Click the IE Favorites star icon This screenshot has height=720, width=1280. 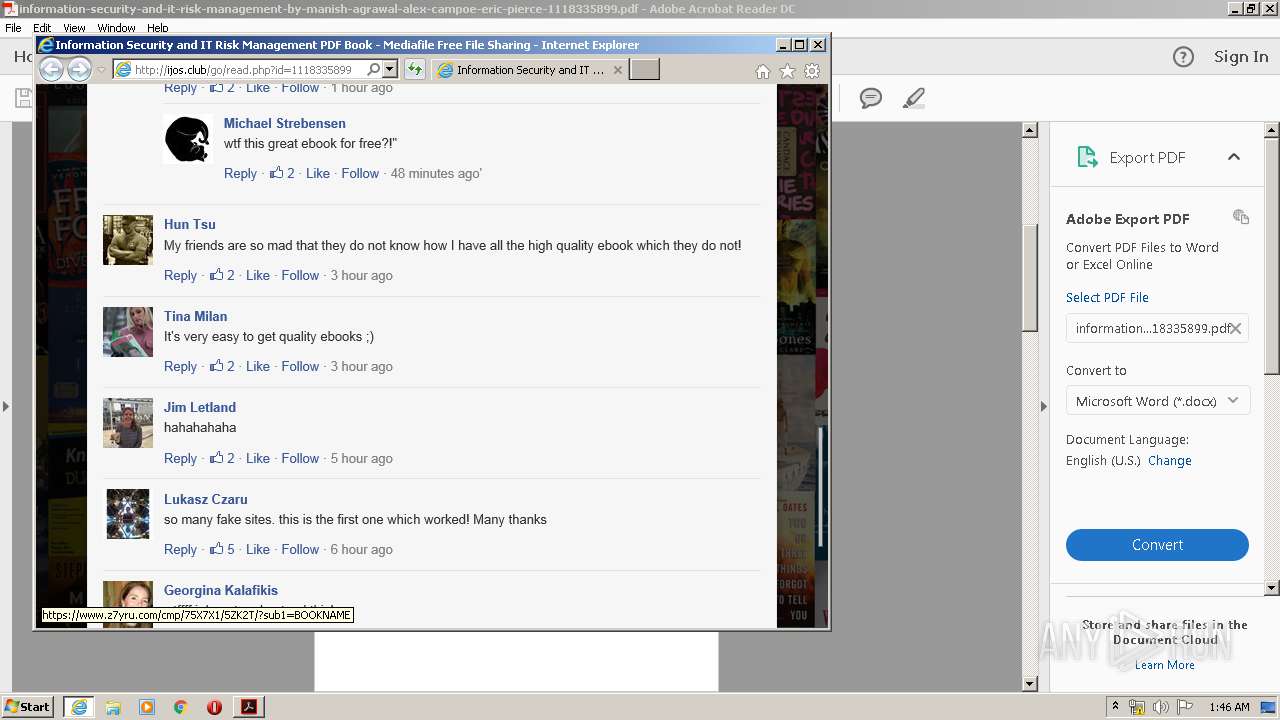tap(787, 71)
